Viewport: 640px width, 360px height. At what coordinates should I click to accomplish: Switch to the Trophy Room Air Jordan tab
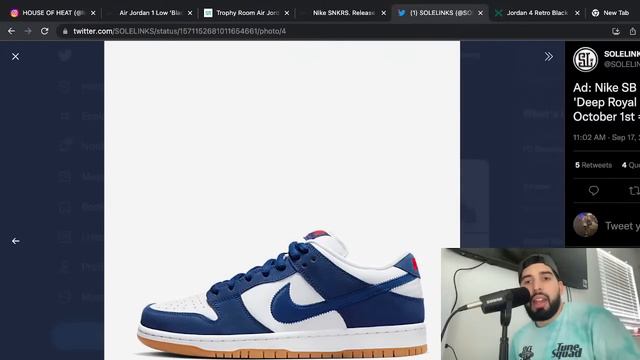point(246,13)
